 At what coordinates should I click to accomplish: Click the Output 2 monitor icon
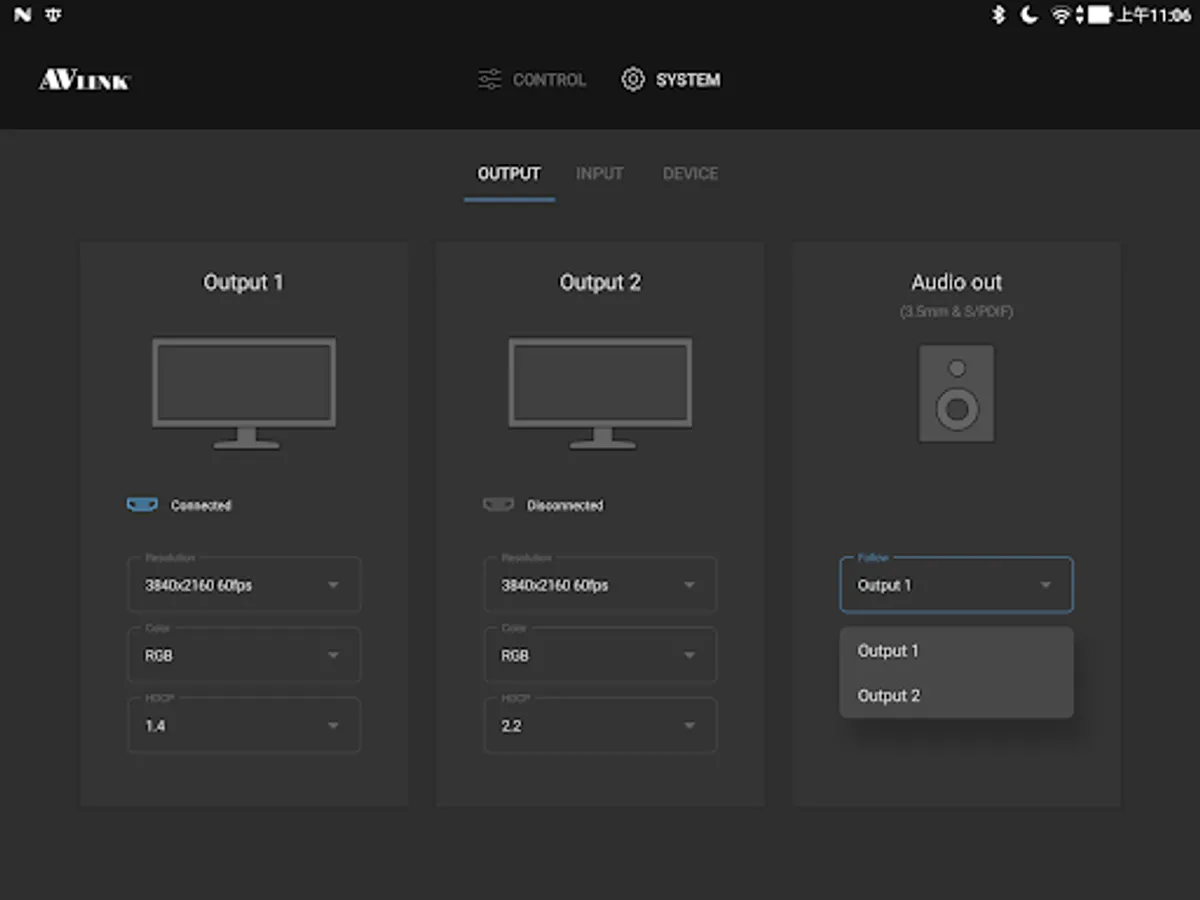point(600,392)
